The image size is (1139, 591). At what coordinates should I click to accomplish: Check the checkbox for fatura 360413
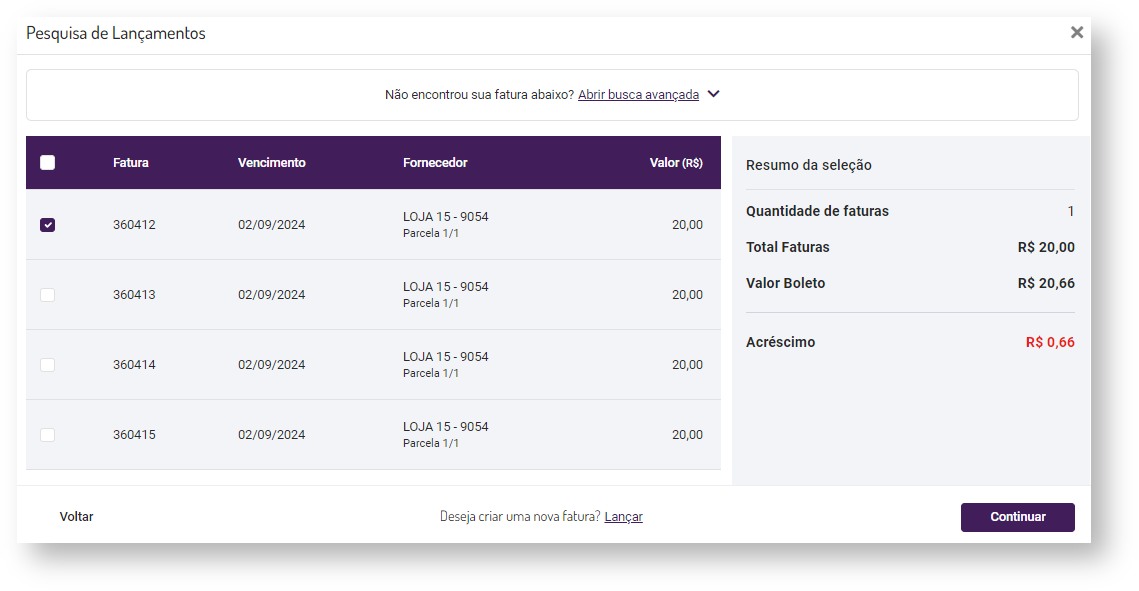click(x=47, y=295)
